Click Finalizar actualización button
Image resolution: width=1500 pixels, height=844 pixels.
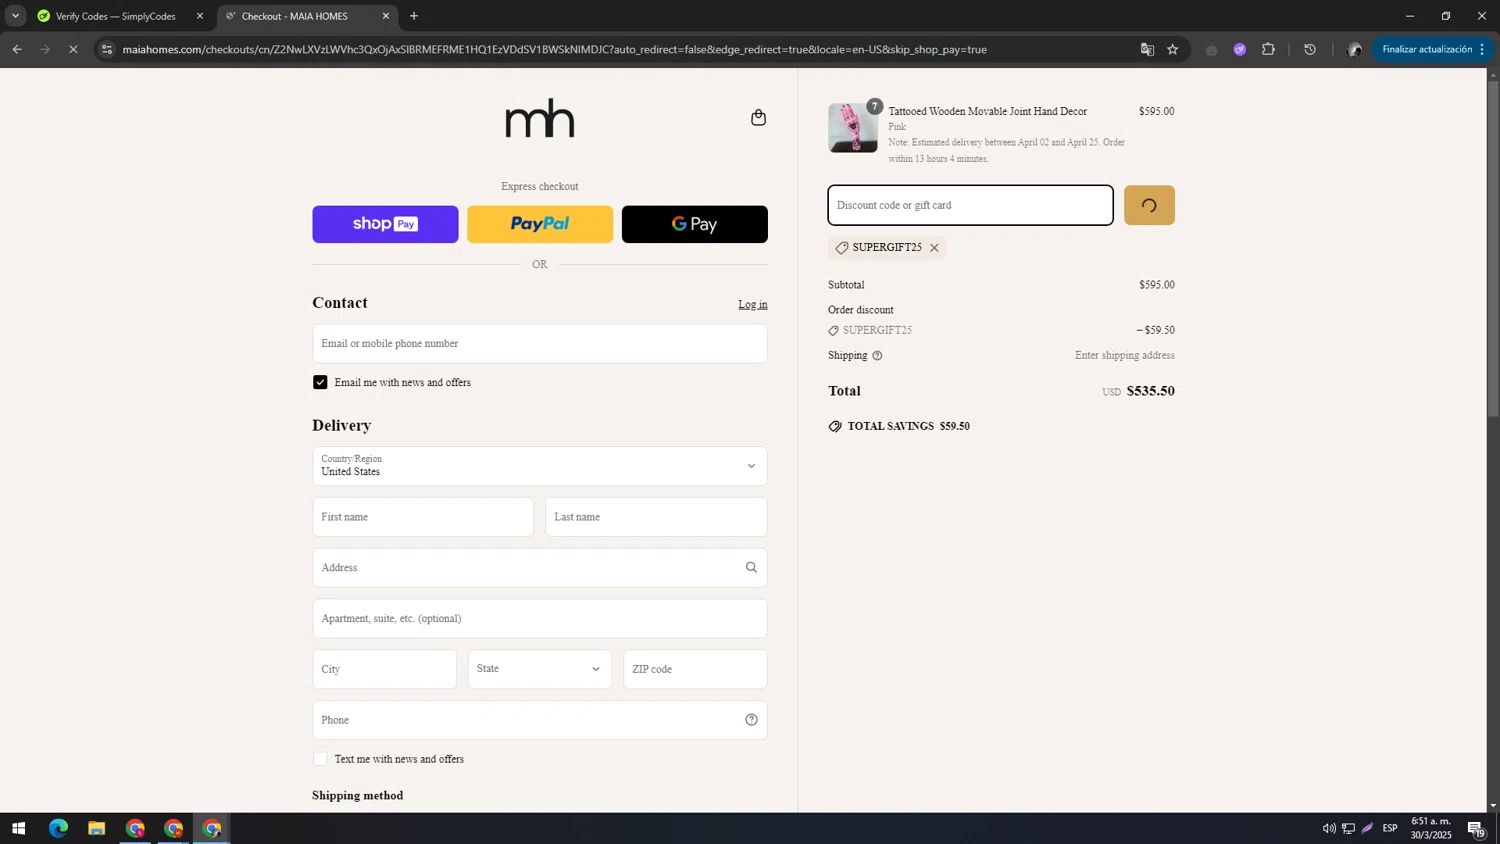1431,49
